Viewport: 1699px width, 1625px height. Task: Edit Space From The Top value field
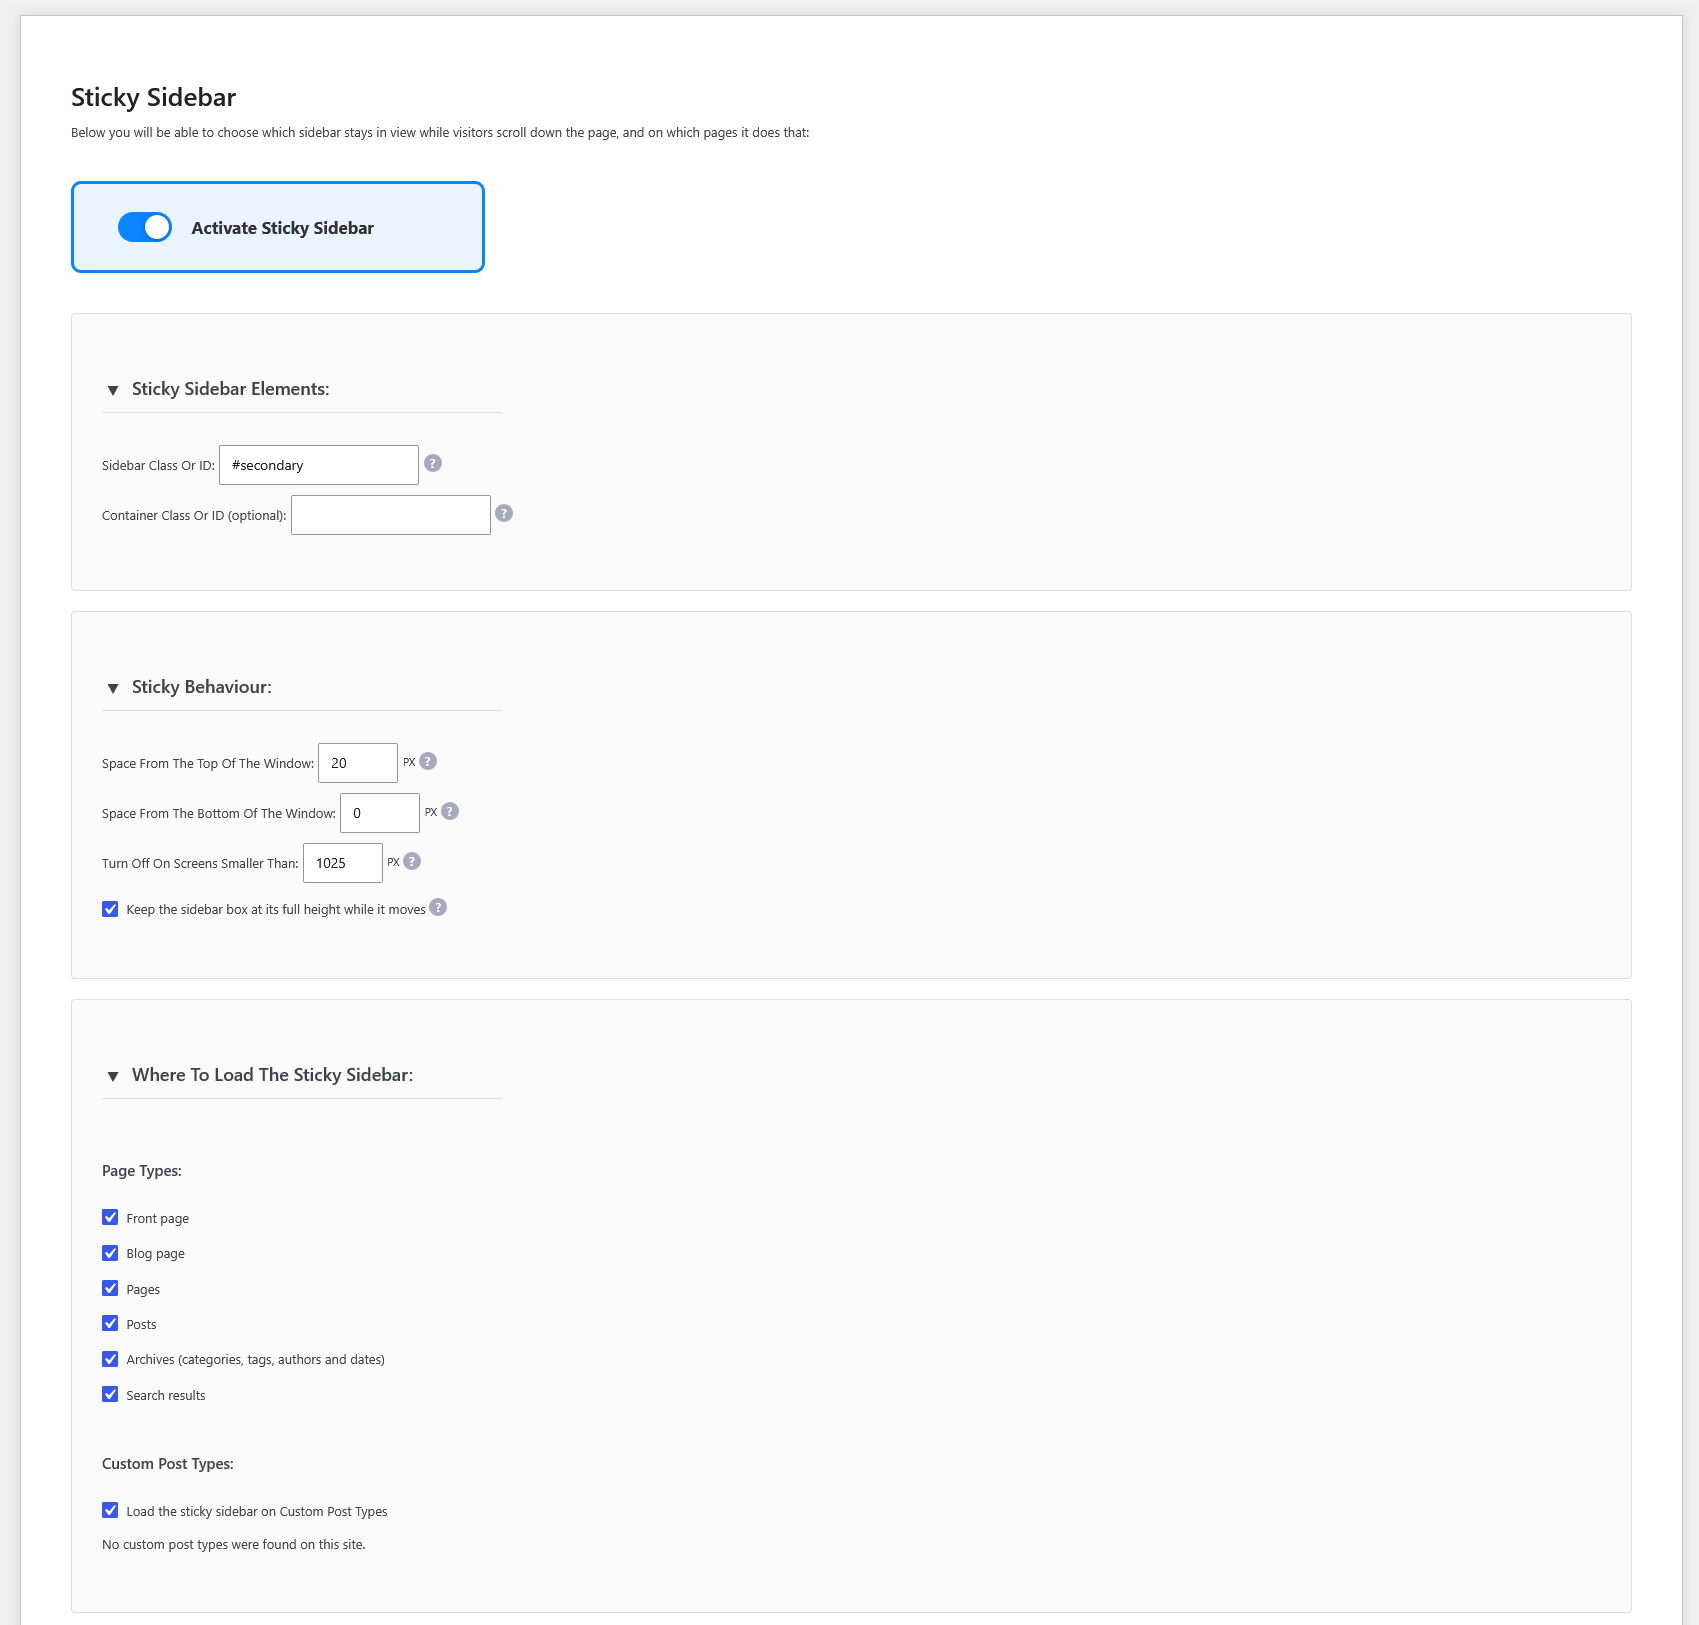pos(358,763)
